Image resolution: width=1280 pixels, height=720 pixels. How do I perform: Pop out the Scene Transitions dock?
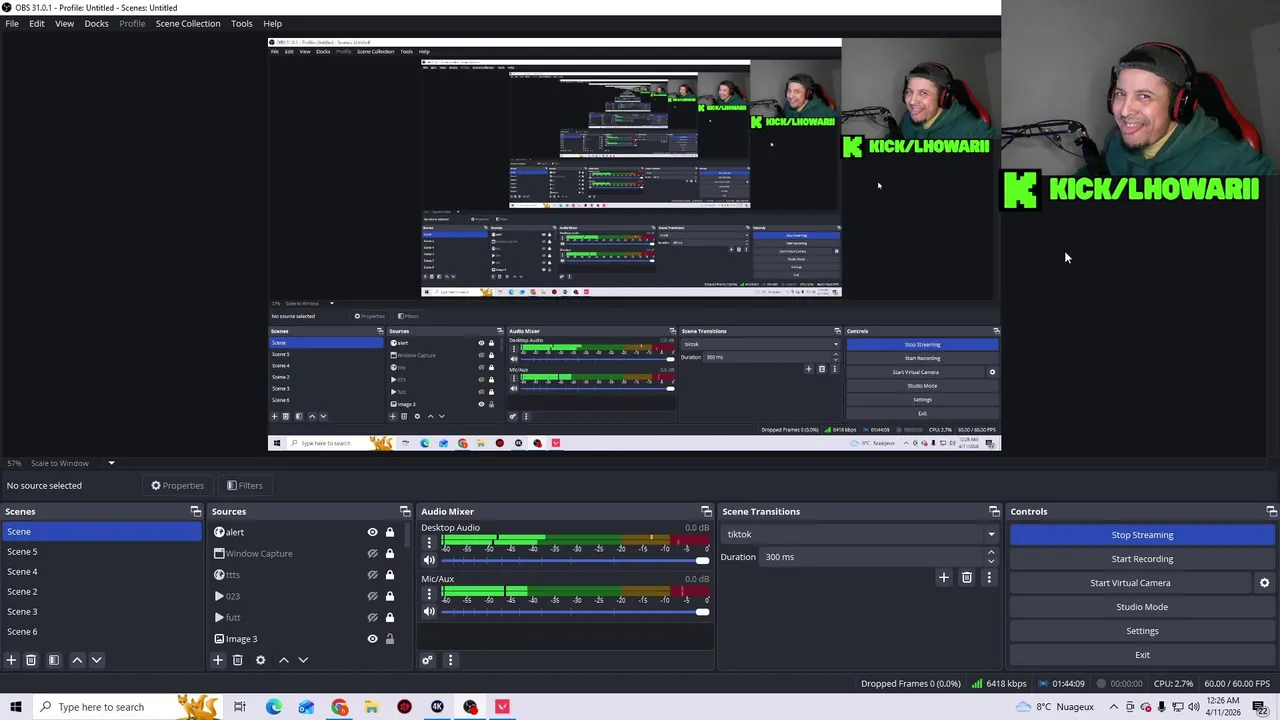pos(994,512)
